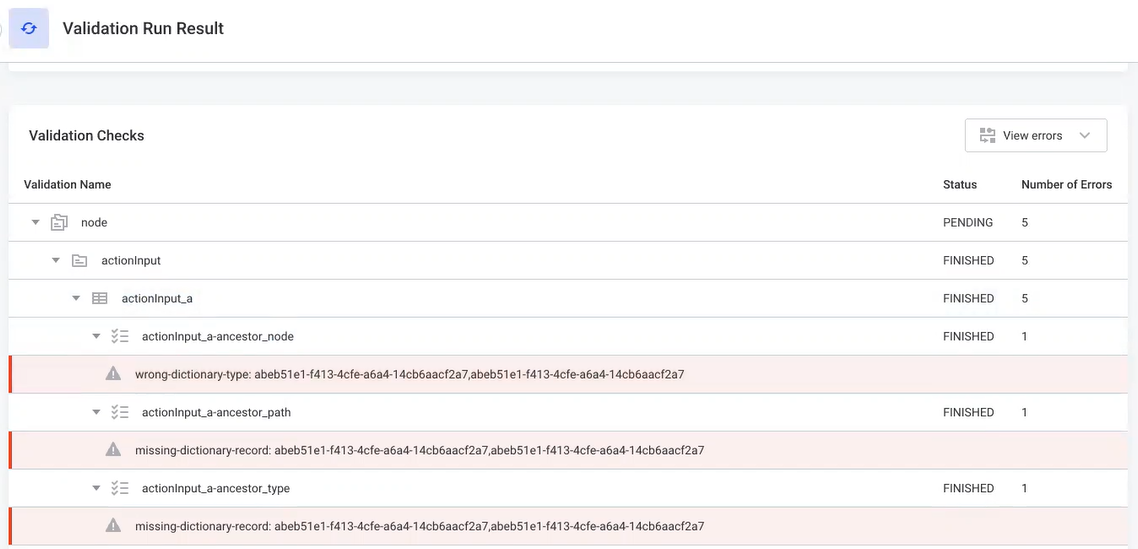Viewport: 1138px width, 549px height.
Task: Collapse the node tree row
Action: coord(36,223)
